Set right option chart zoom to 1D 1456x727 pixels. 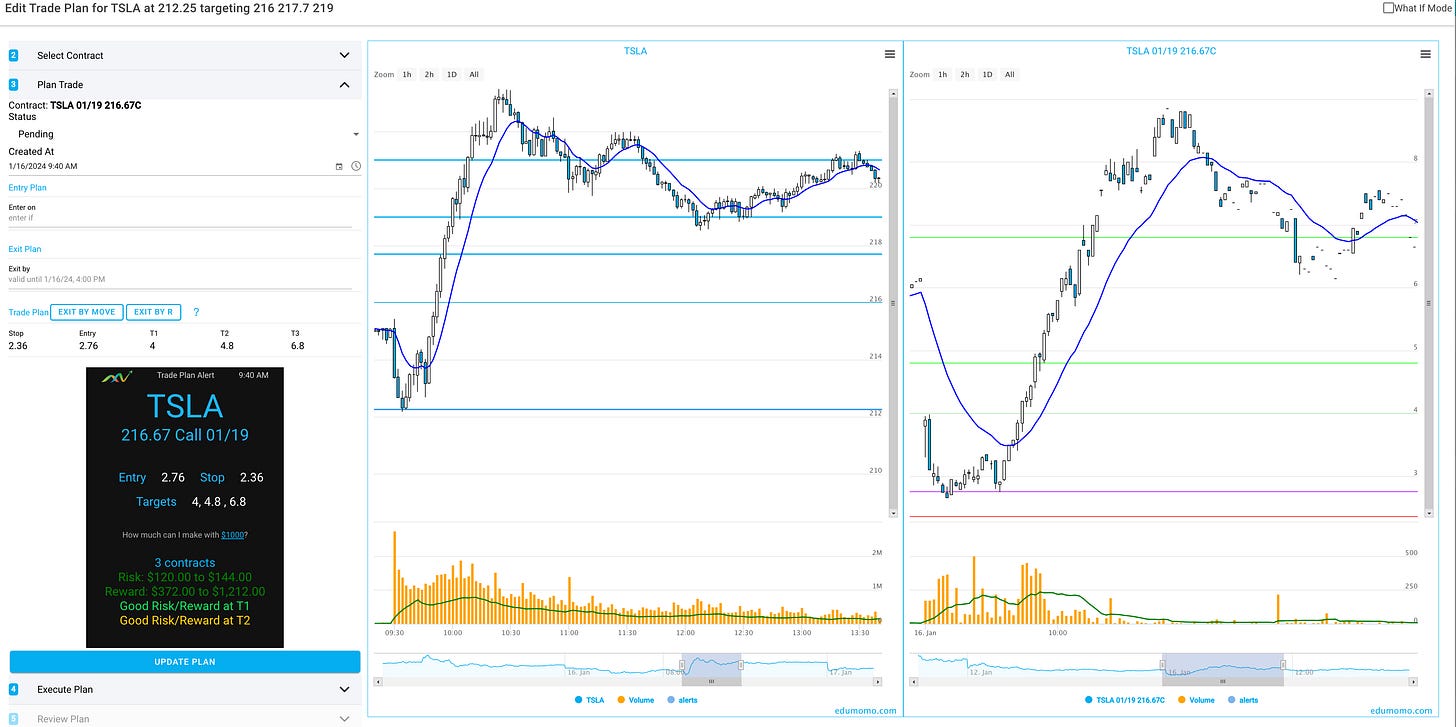tap(987, 74)
